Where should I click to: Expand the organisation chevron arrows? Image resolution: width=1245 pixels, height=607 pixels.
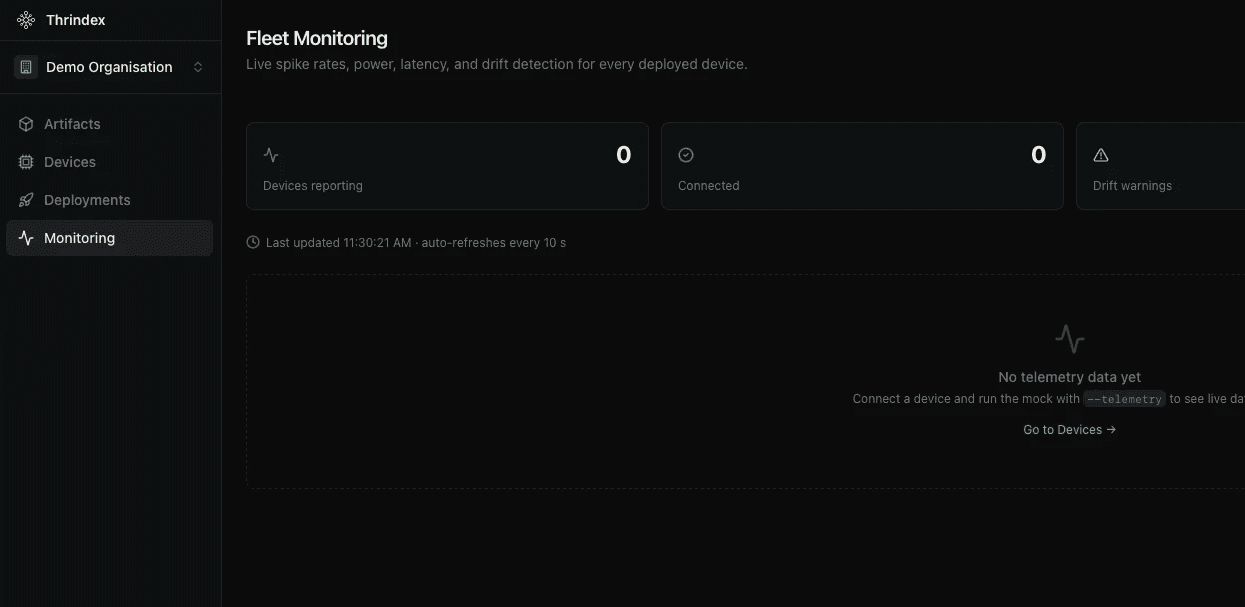coord(198,67)
